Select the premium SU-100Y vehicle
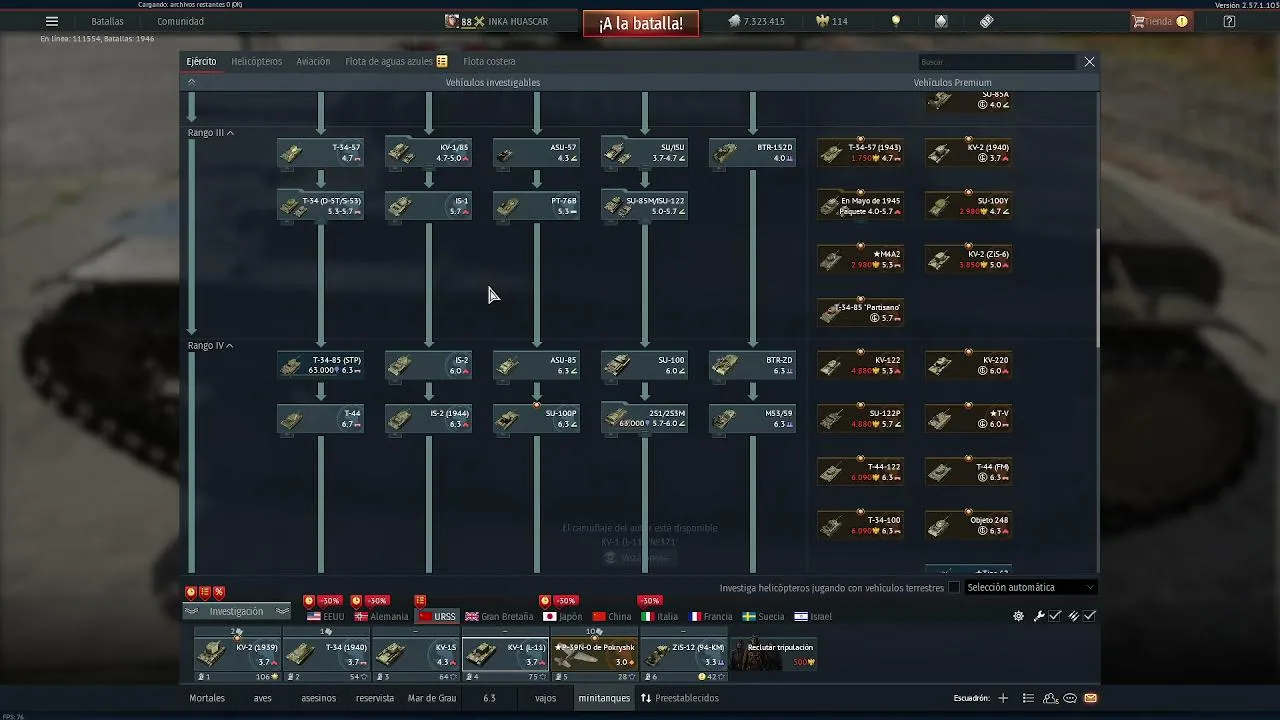The height and width of the screenshot is (720, 1280). [969, 206]
